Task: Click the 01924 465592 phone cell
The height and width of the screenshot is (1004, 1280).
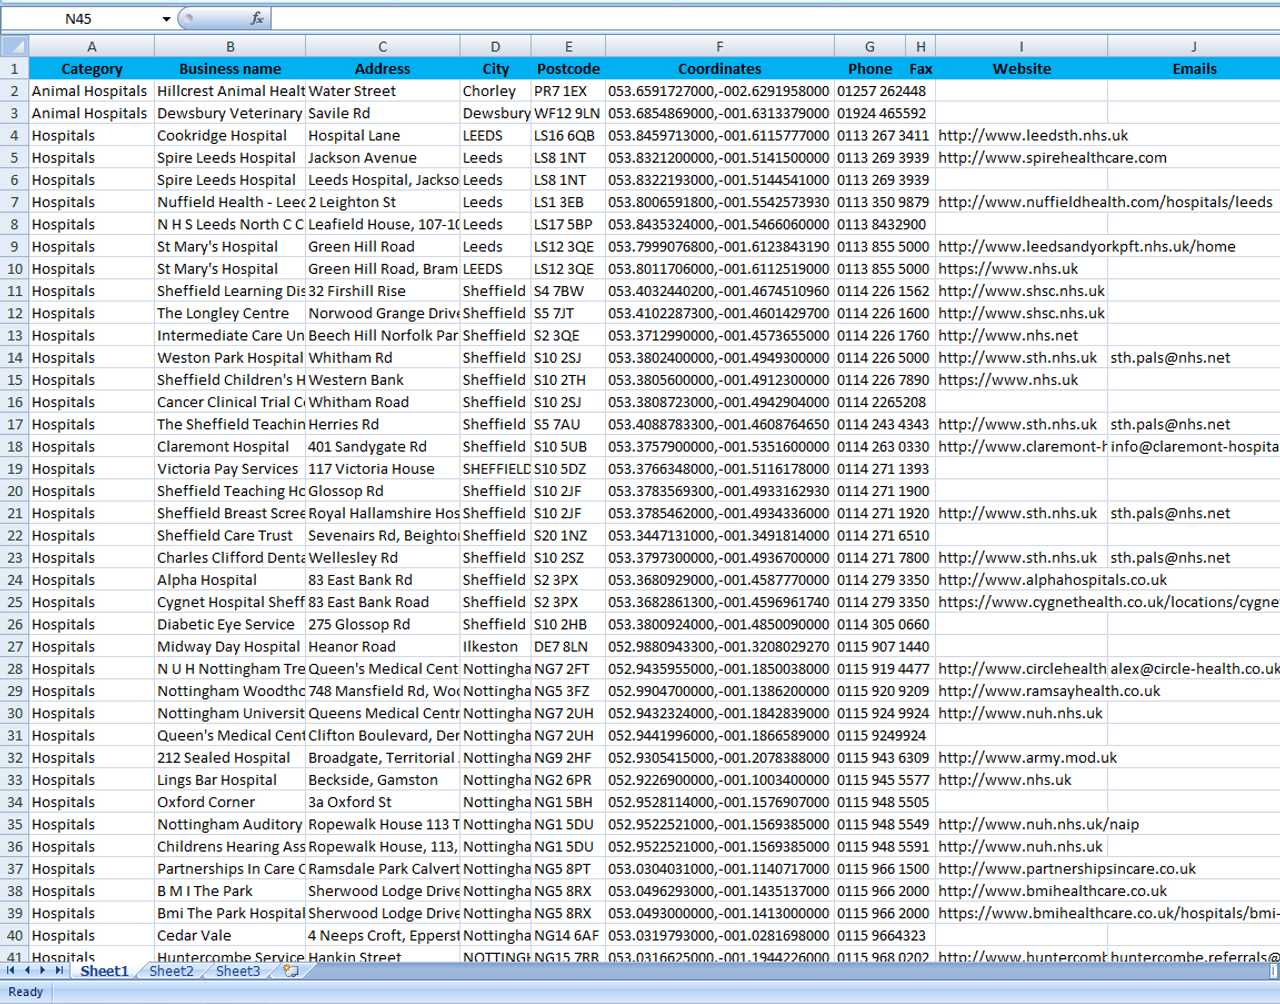Action: [870, 114]
